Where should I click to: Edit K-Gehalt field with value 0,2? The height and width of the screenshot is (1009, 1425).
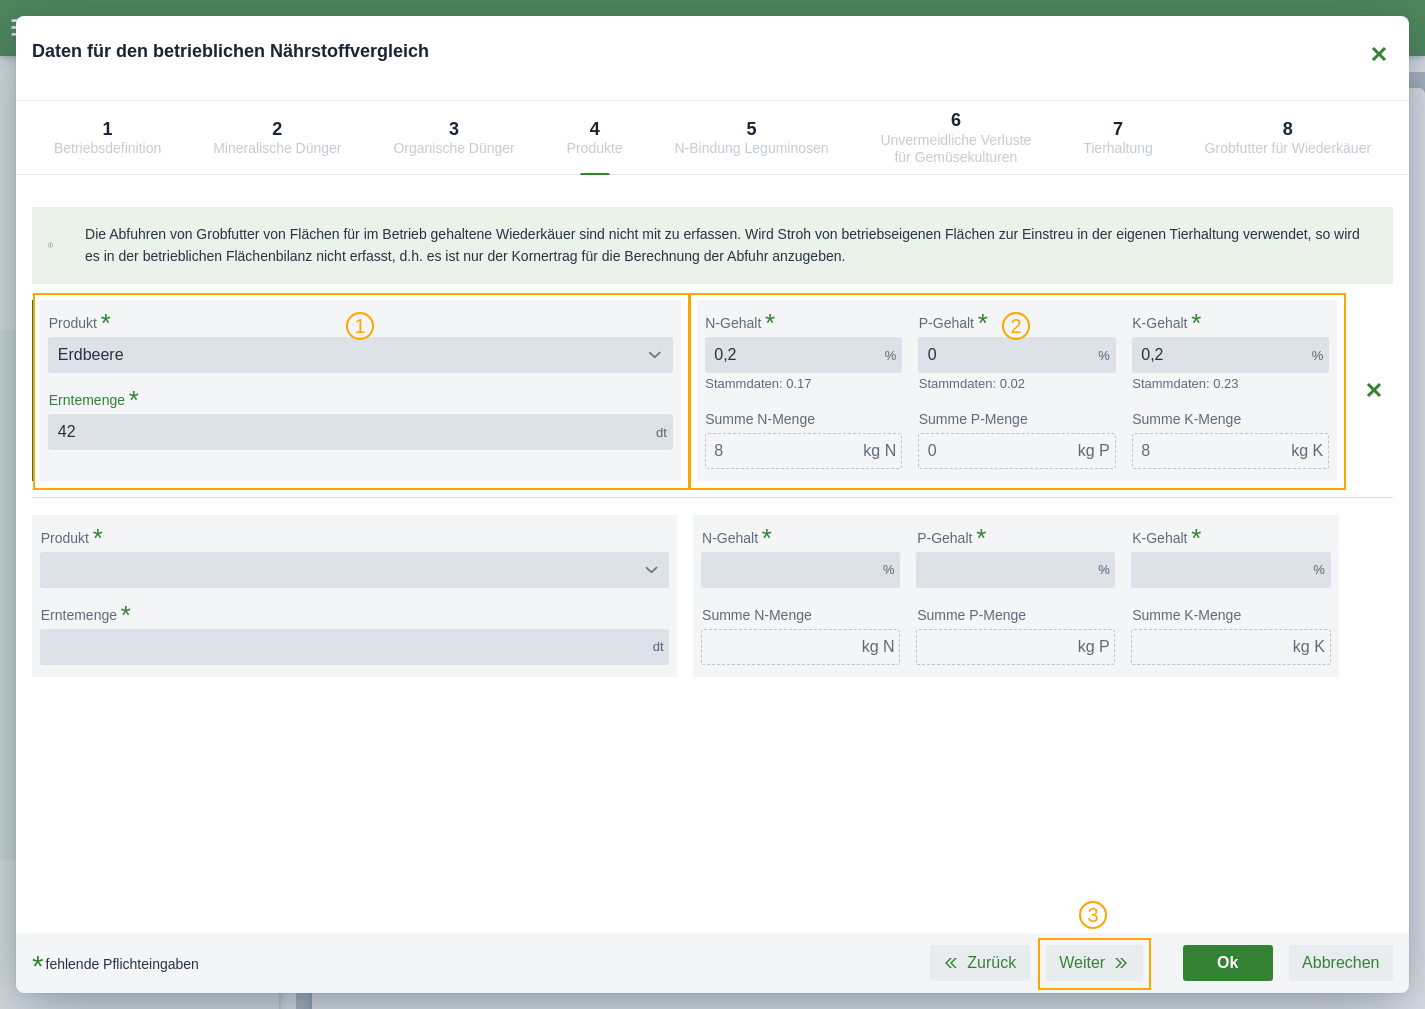click(x=1230, y=355)
